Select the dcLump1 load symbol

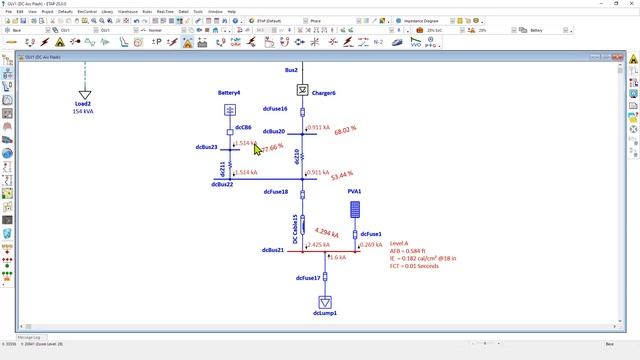coord(325,302)
